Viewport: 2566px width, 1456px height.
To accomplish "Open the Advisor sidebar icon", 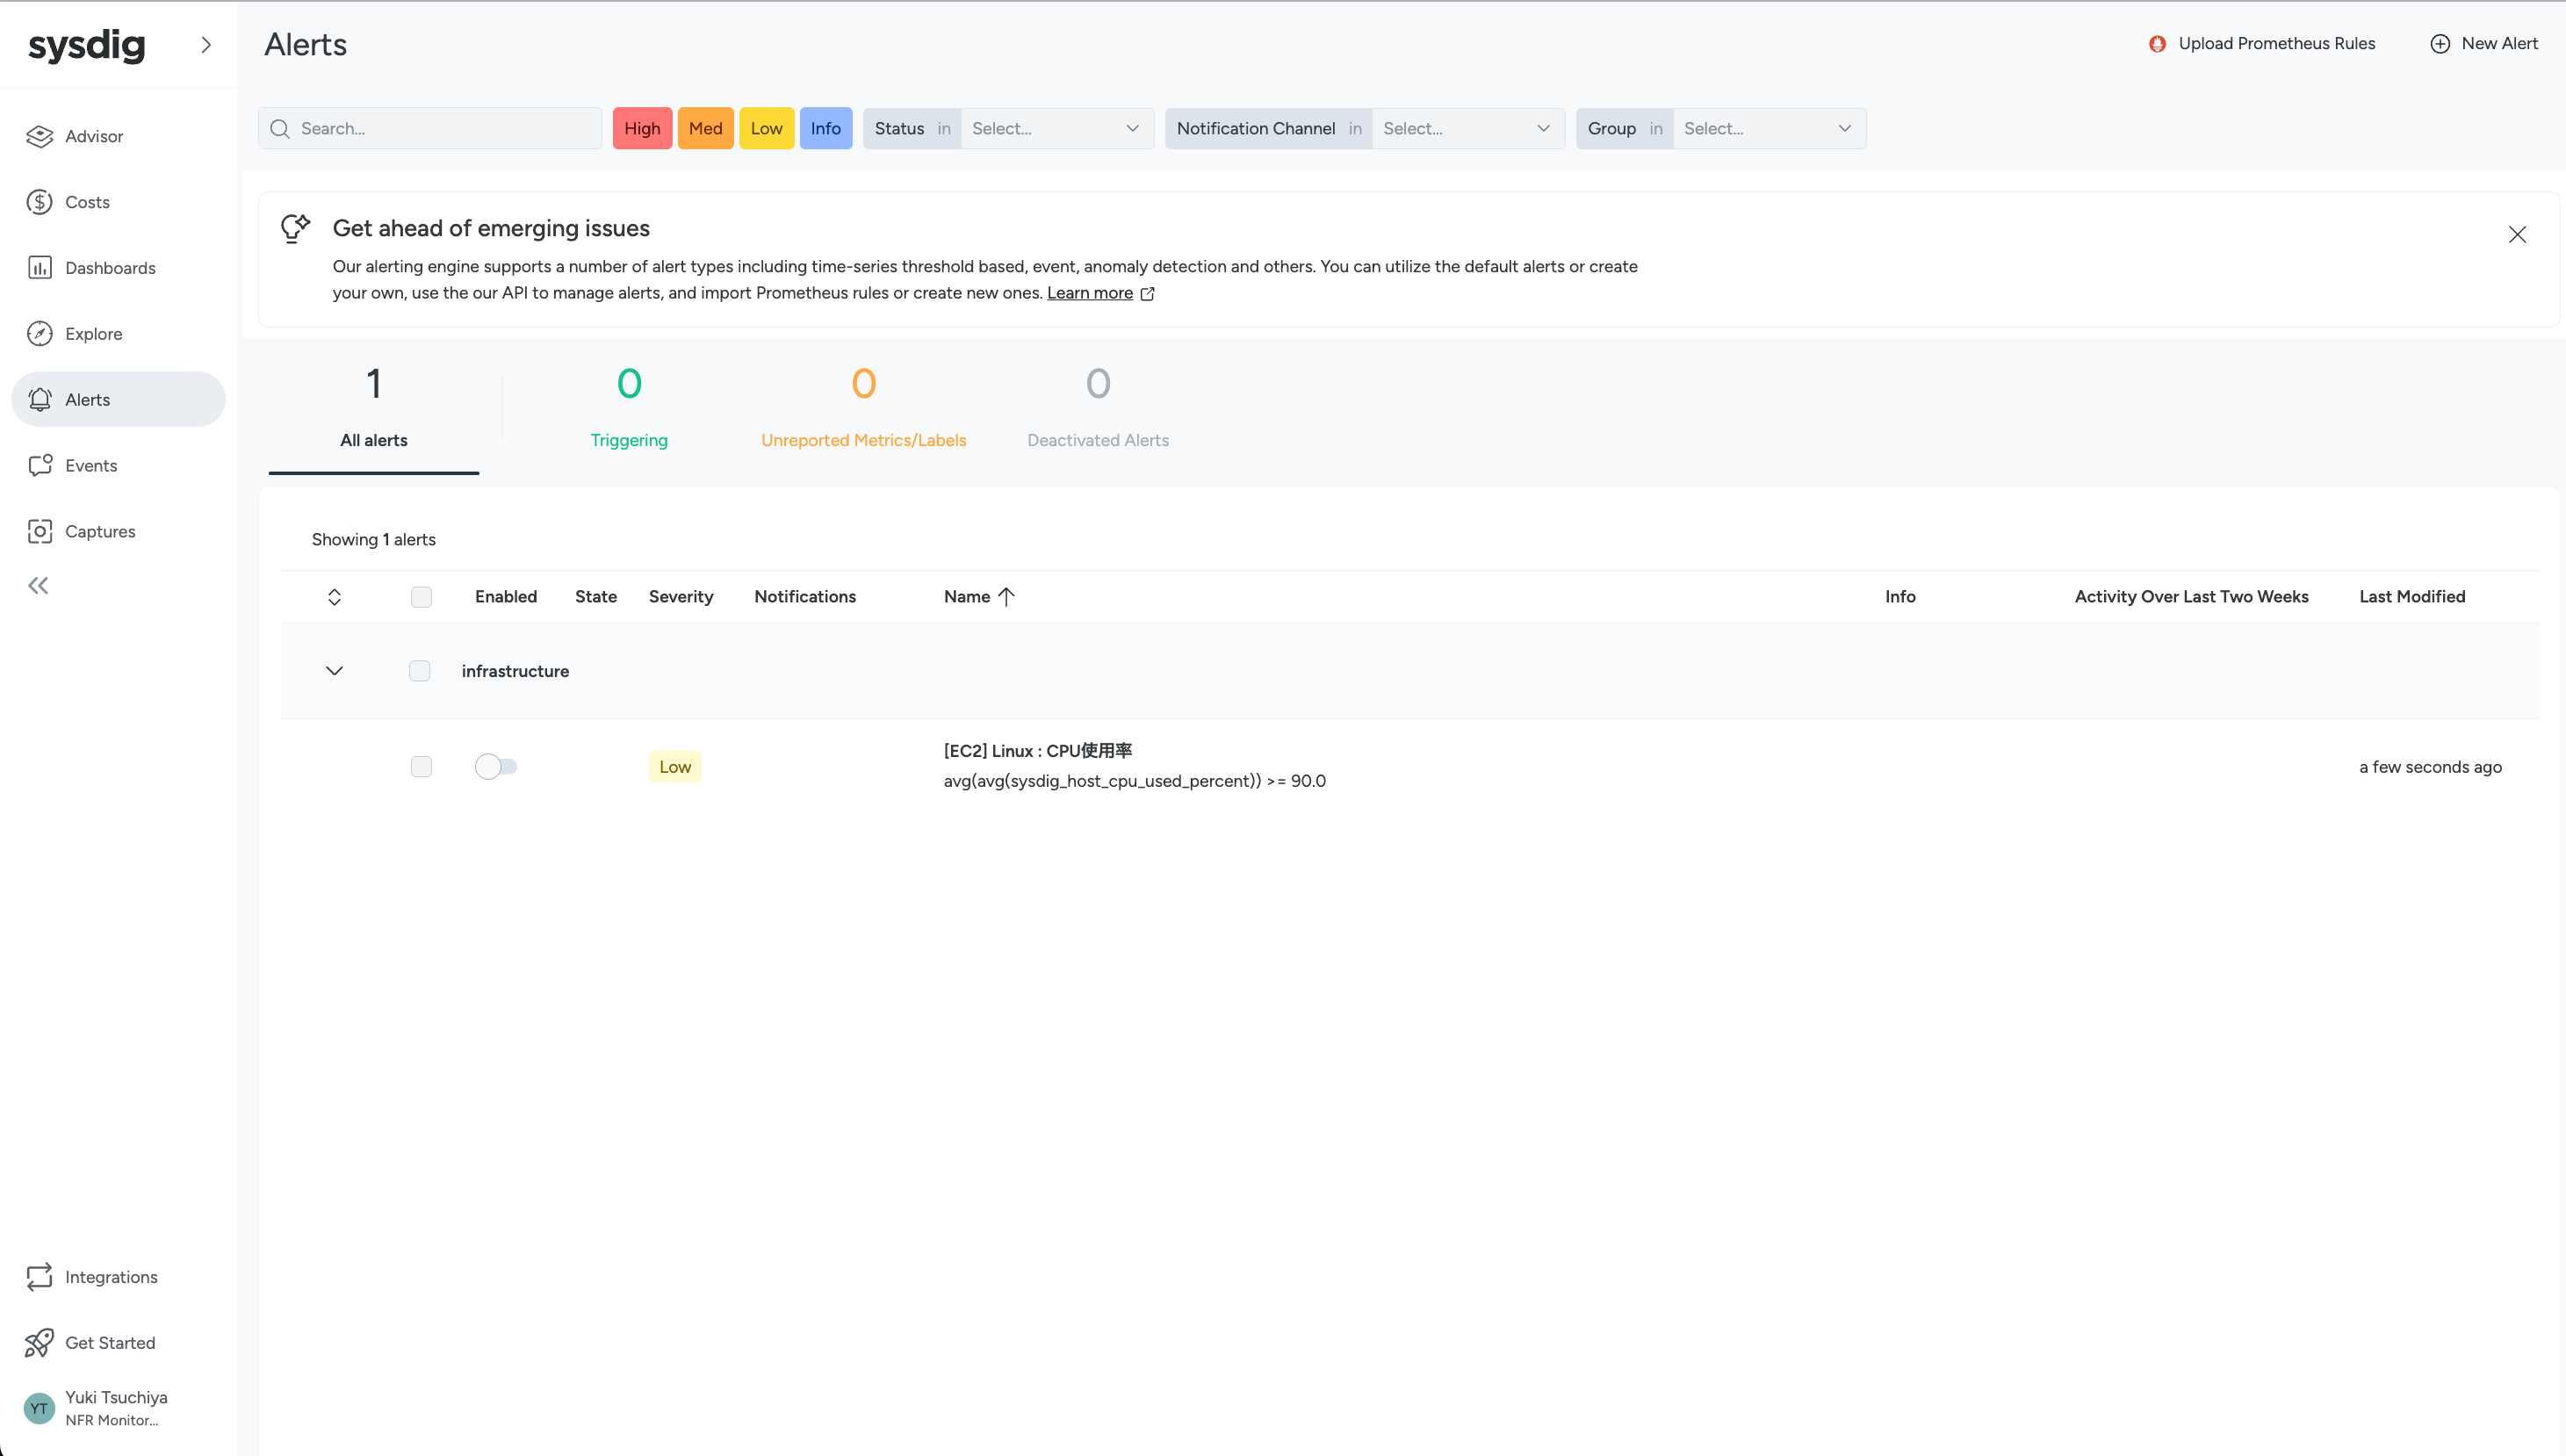I will 39,136.
